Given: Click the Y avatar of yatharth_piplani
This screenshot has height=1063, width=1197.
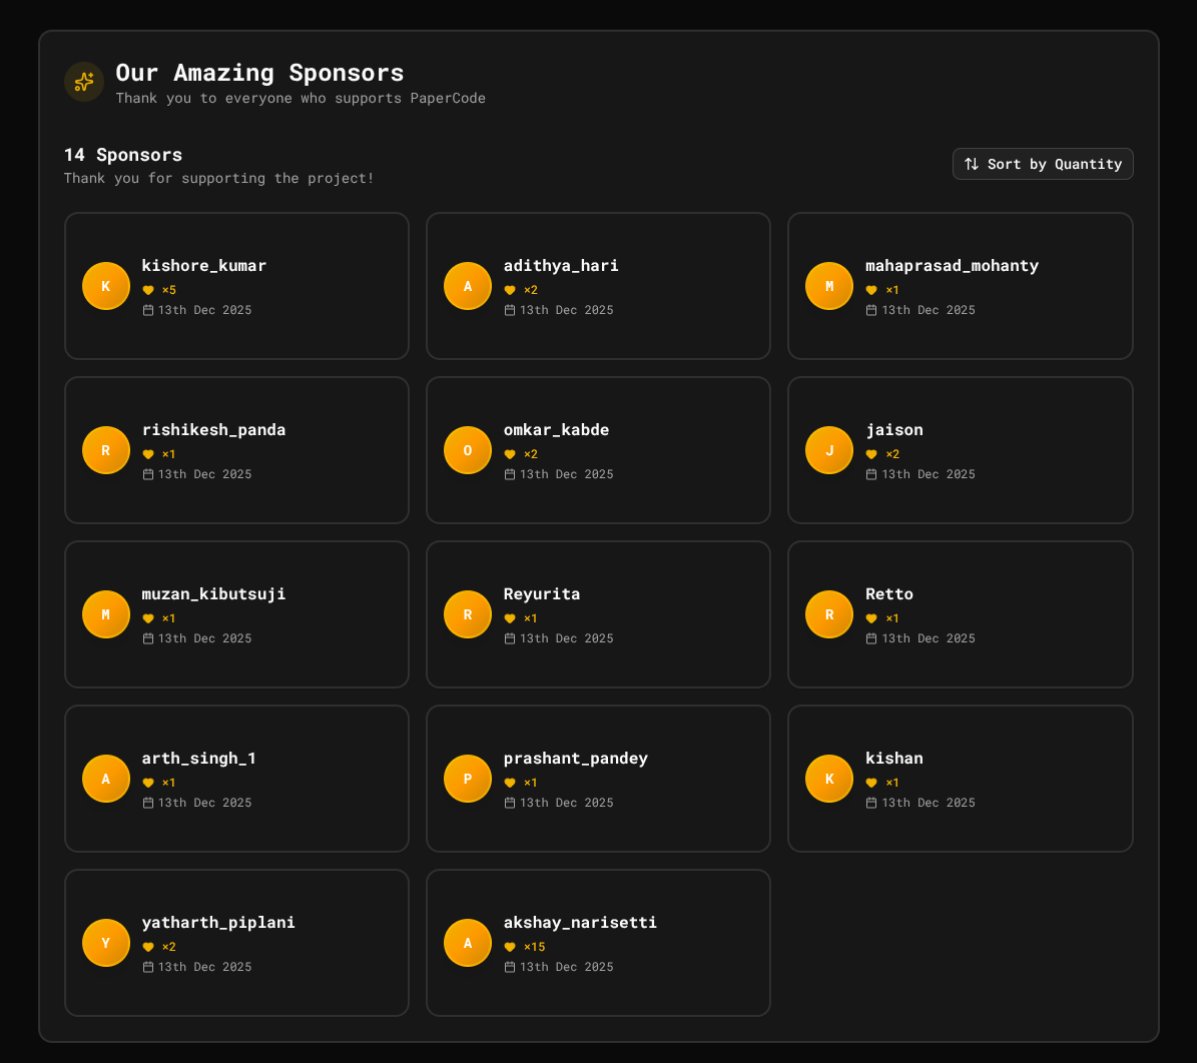Looking at the screenshot, I should pyautogui.click(x=106, y=943).
